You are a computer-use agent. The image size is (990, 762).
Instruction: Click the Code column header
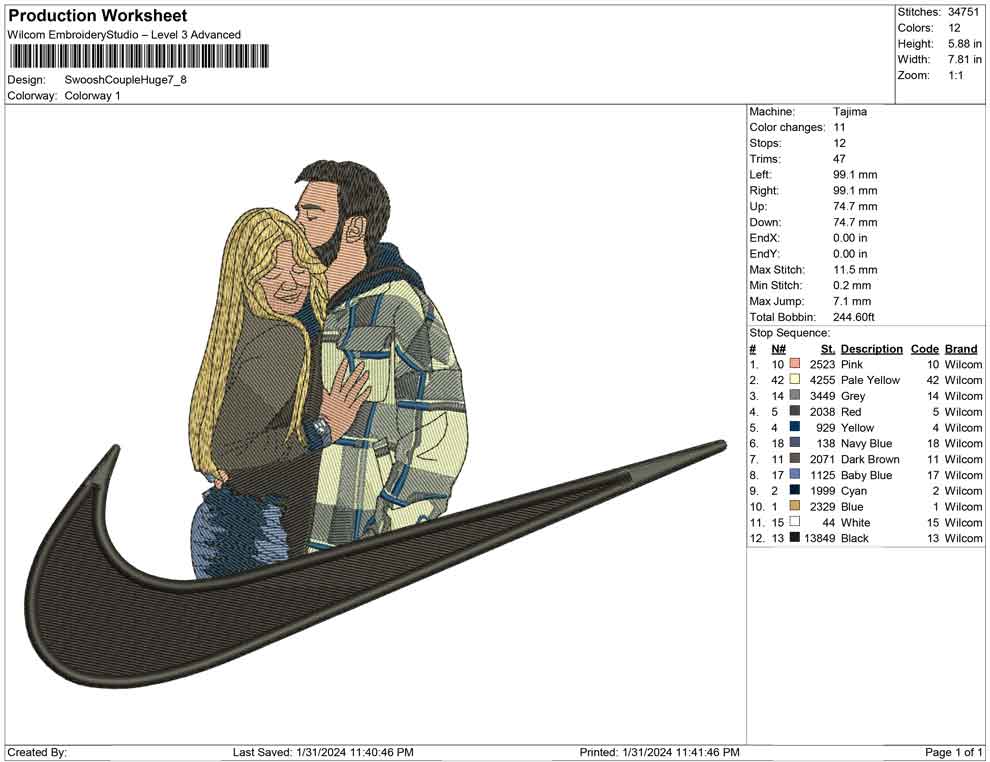925,349
